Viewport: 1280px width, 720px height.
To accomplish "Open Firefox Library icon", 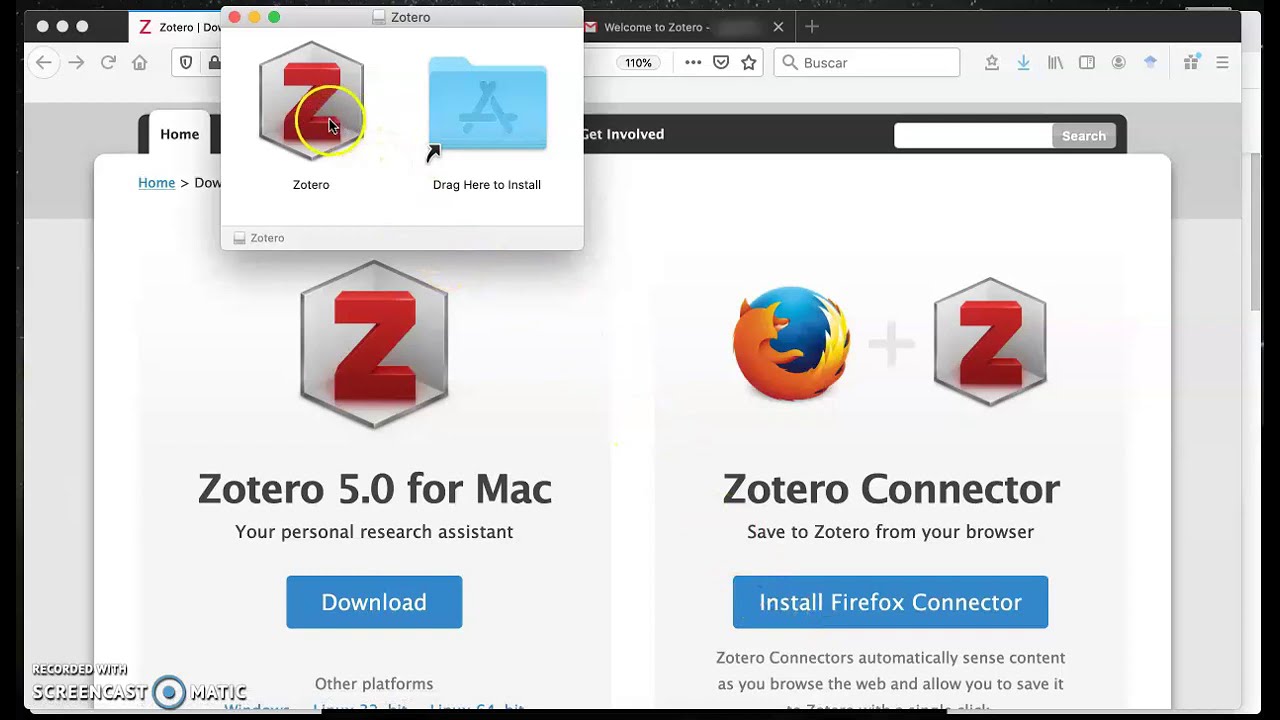I will click(1055, 63).
